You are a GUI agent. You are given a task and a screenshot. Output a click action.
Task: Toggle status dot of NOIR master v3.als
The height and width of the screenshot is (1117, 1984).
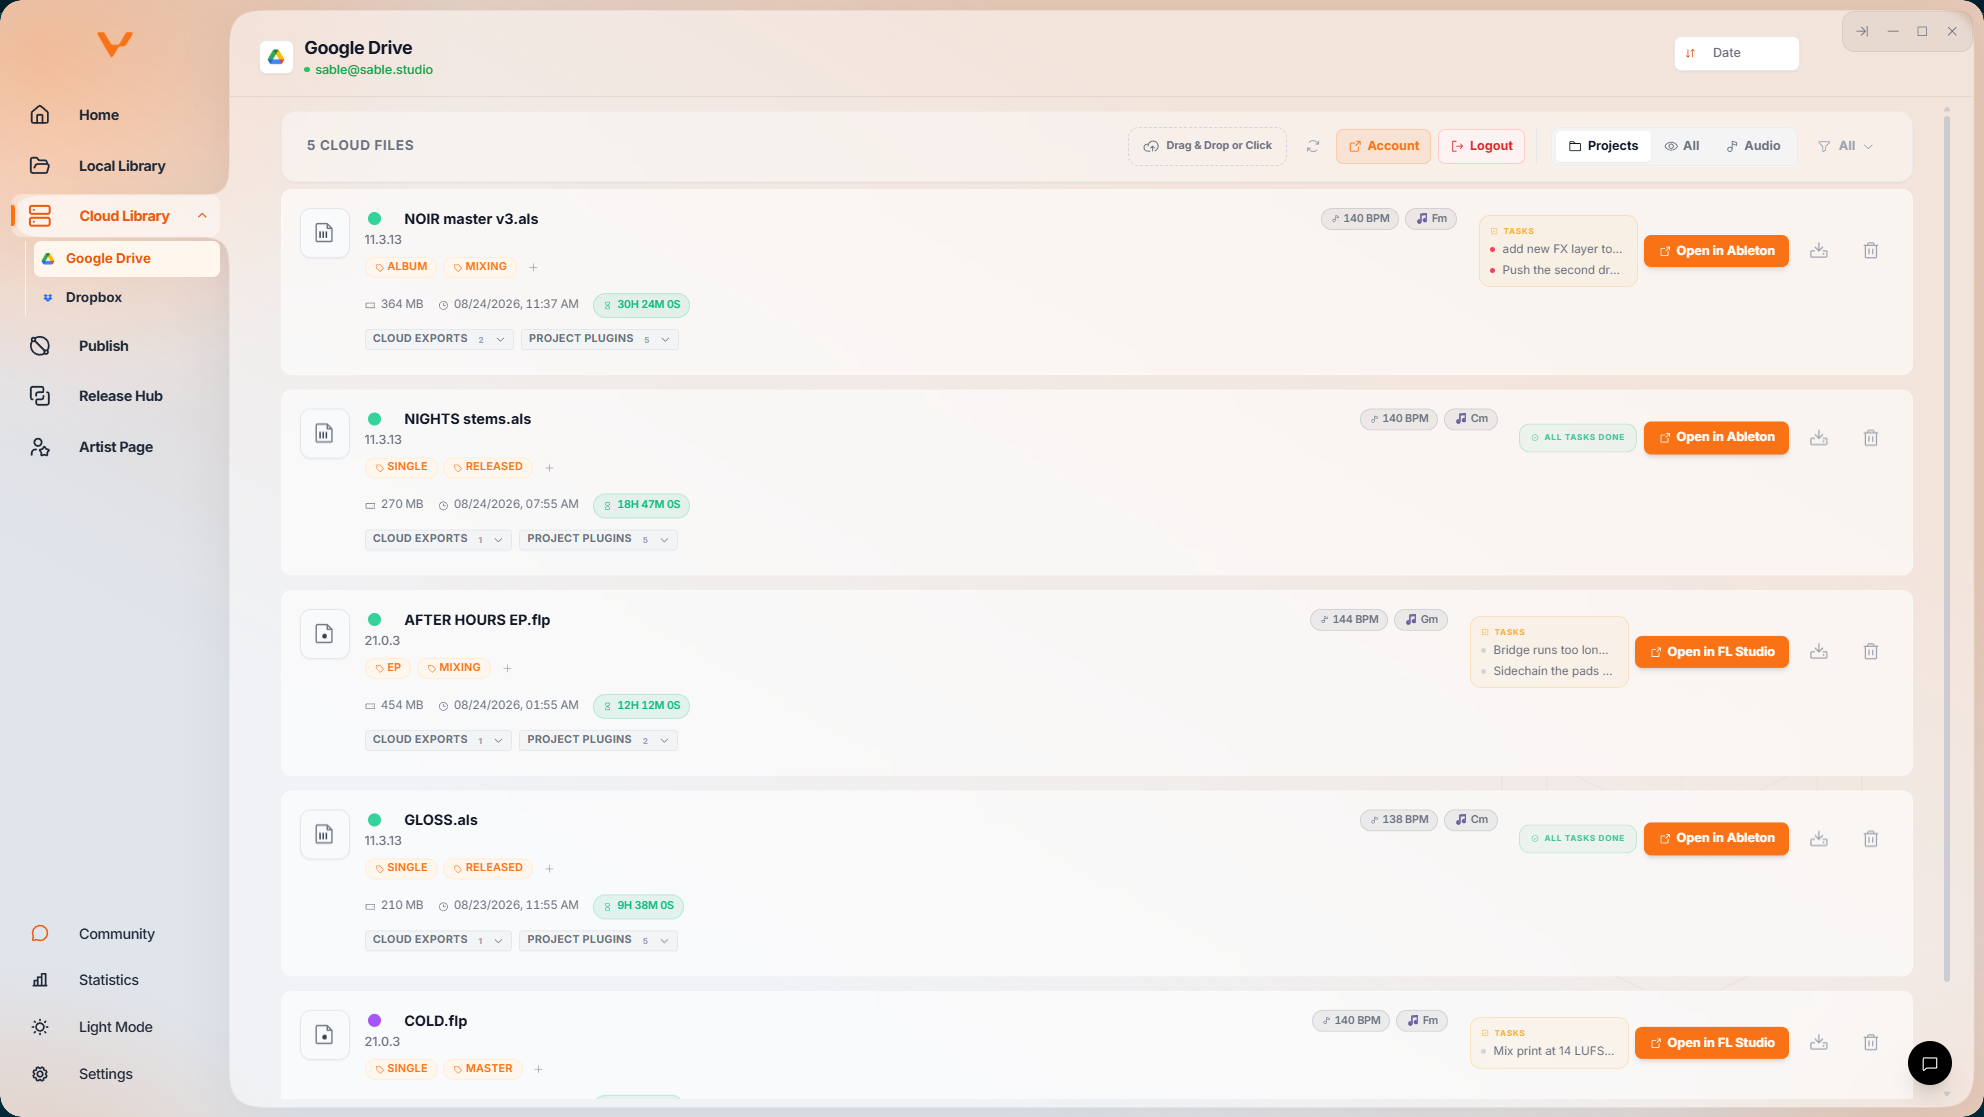pyautogui.click(x=374, y=219)
